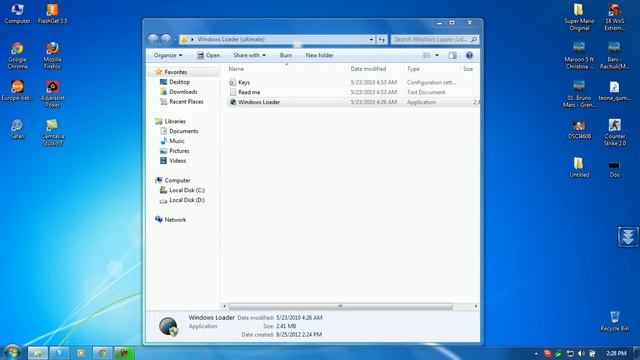The height and width of the screenshot is (360, 640).
Task: Click the change view icon button
Action: click(x=427, y=55)
